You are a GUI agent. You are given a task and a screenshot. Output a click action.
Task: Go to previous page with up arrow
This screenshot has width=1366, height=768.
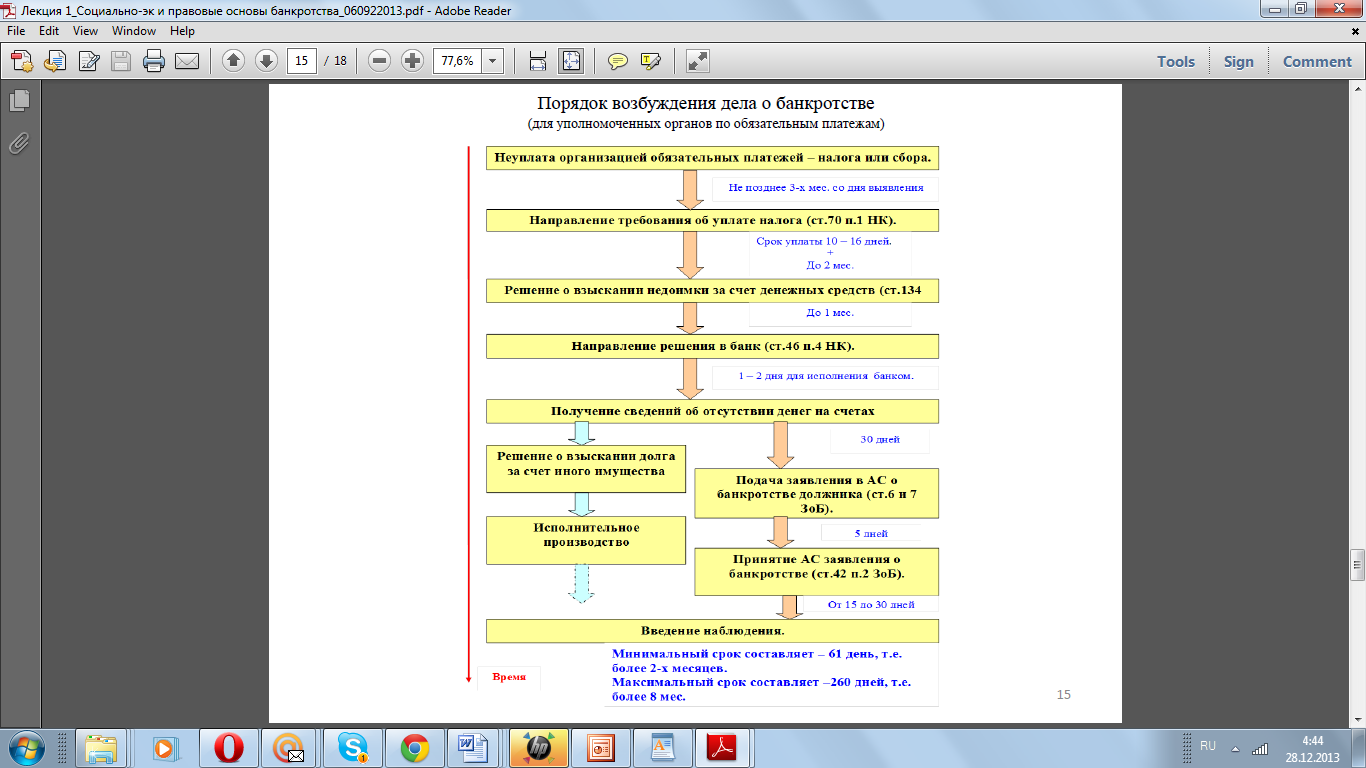coord(233,61)
